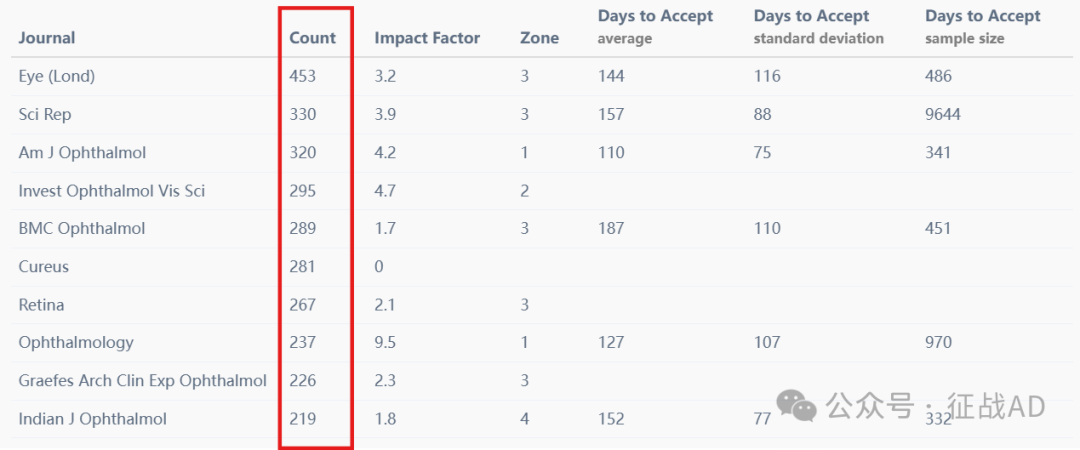Select the Am J Ophthalmol row
The width and height of the screenshot is (1080, 450).
(540, 152)
